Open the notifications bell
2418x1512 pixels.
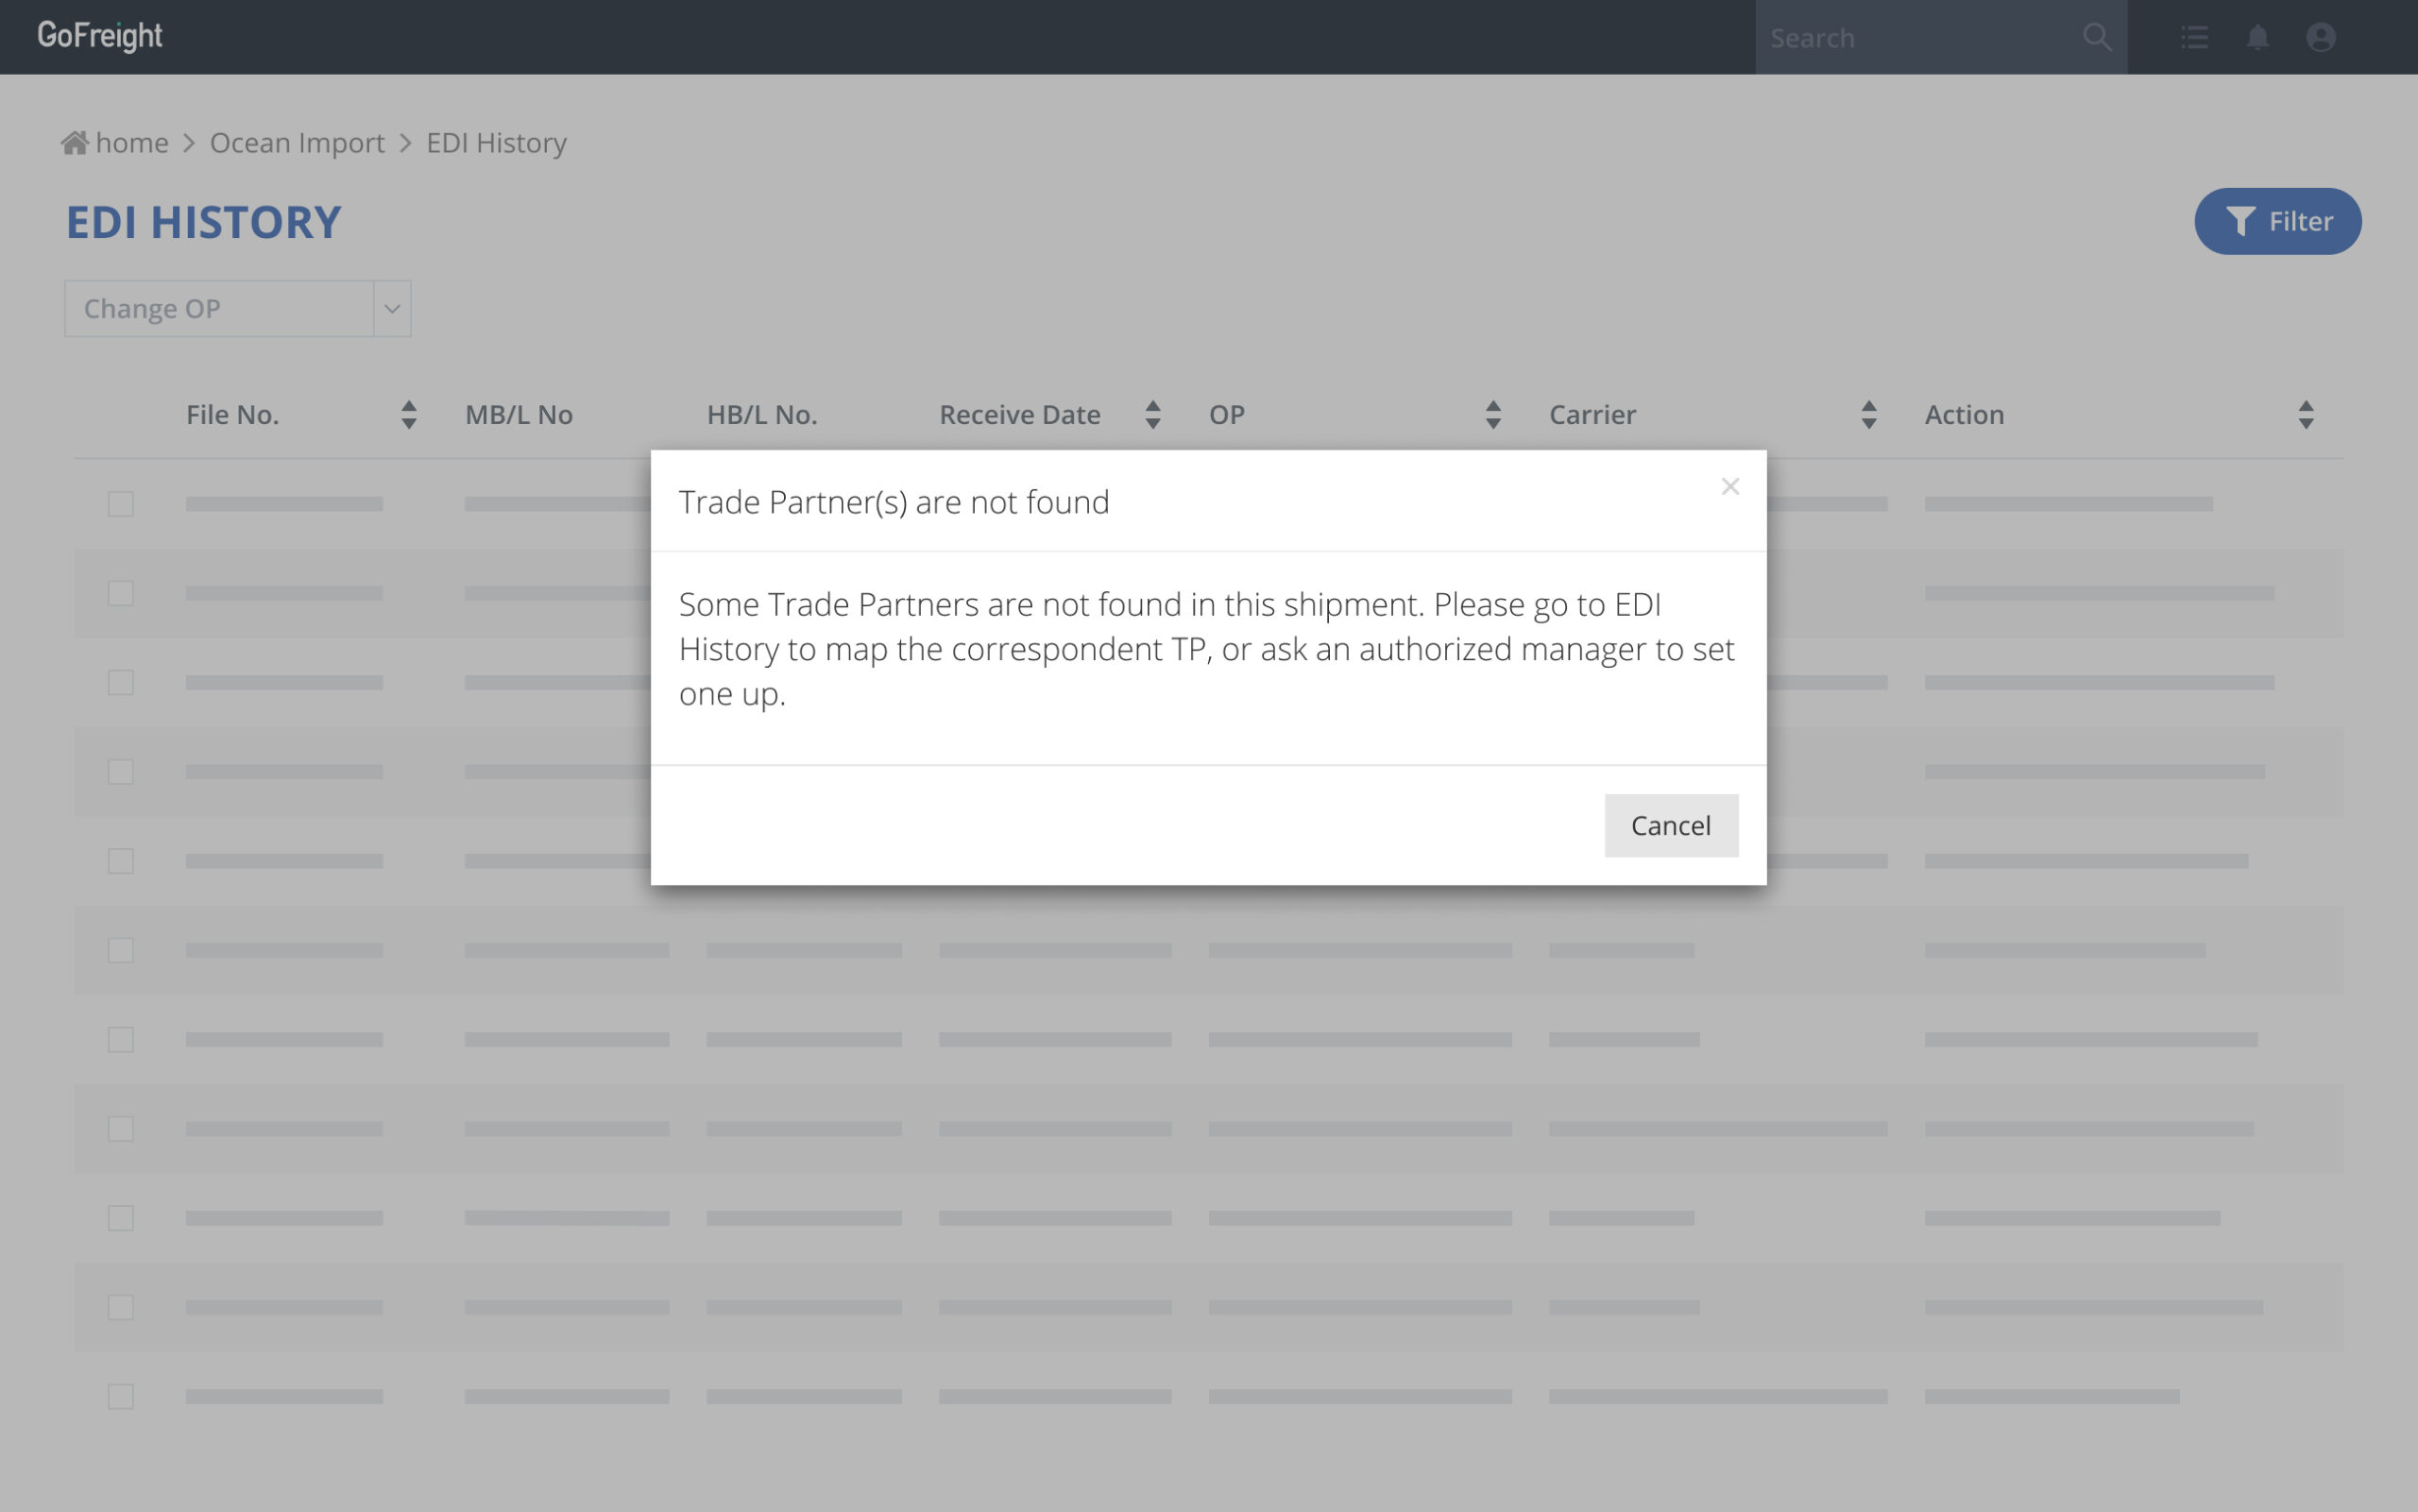coord(2257,38)
